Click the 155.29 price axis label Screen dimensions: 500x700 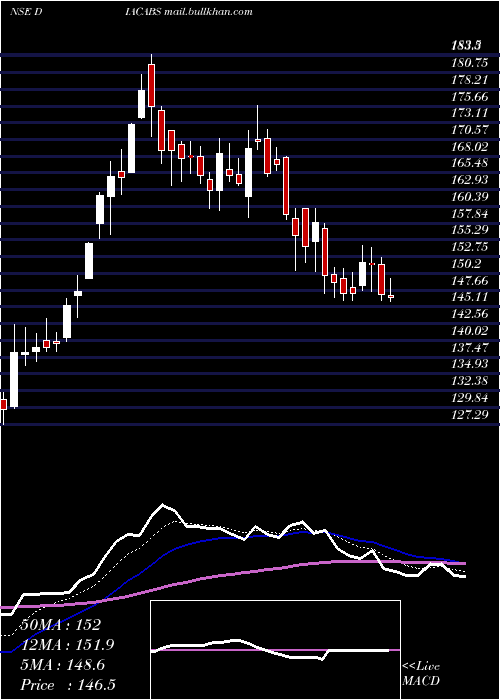[470, 230]
